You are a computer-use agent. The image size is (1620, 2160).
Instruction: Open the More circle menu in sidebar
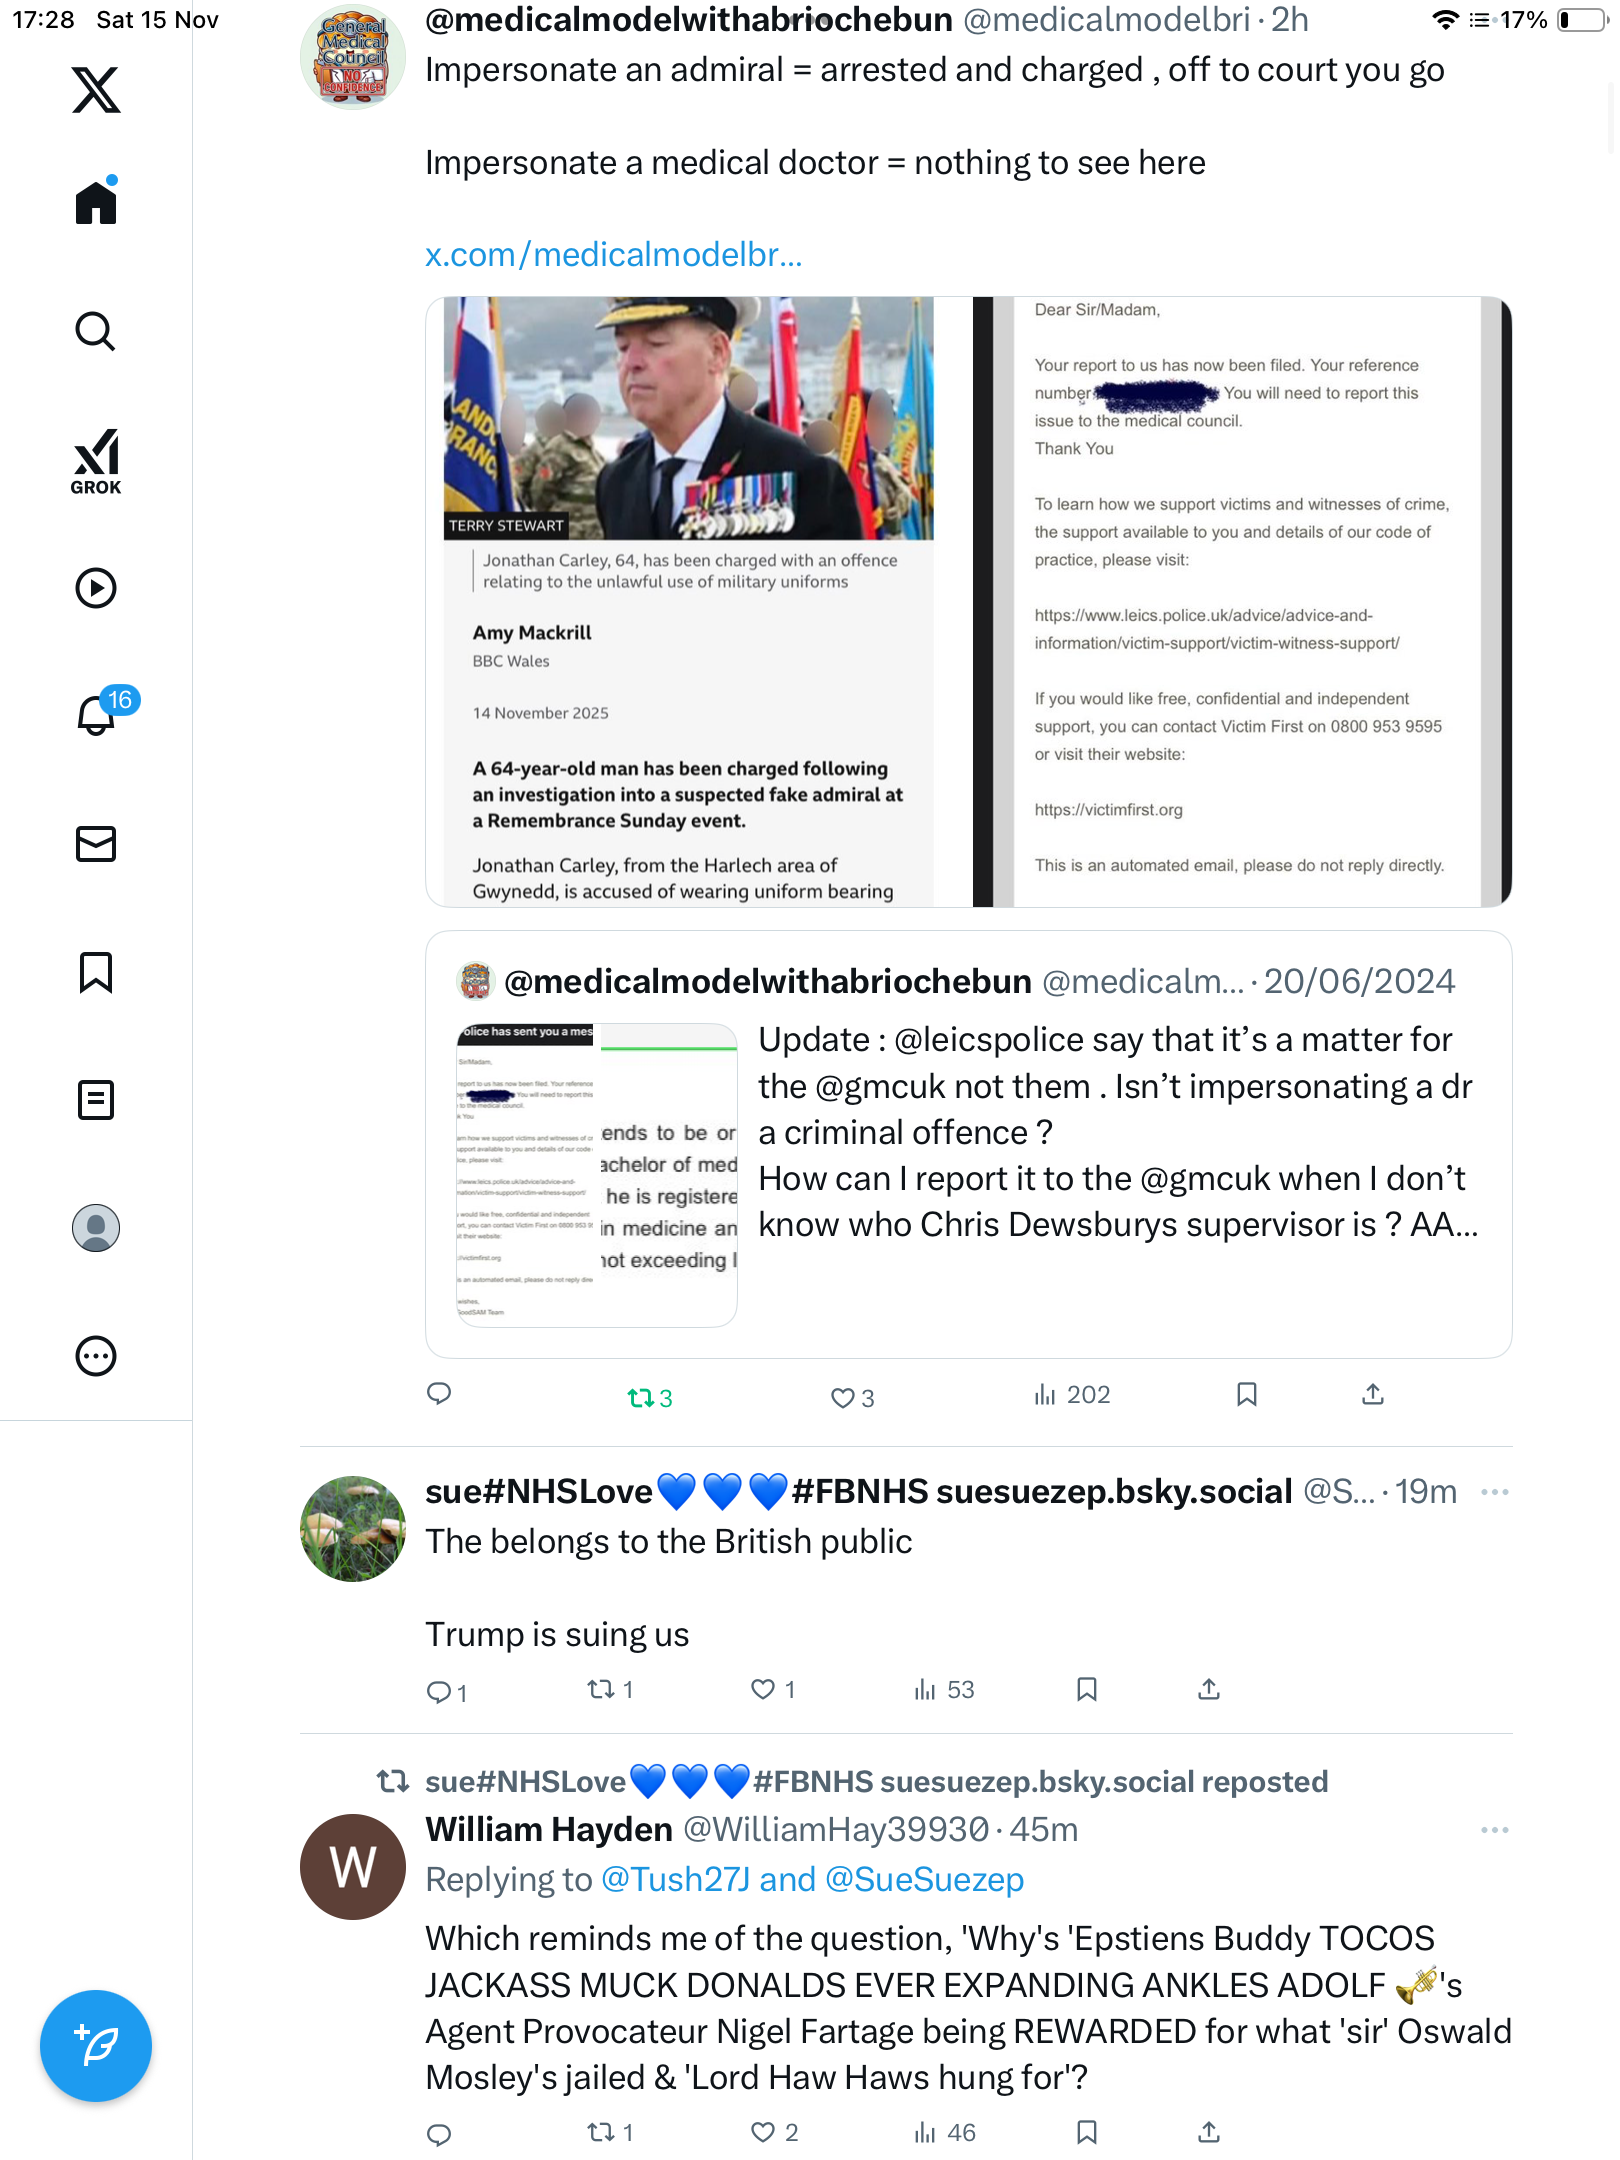pyautogui.click(x=96, y=1356)
